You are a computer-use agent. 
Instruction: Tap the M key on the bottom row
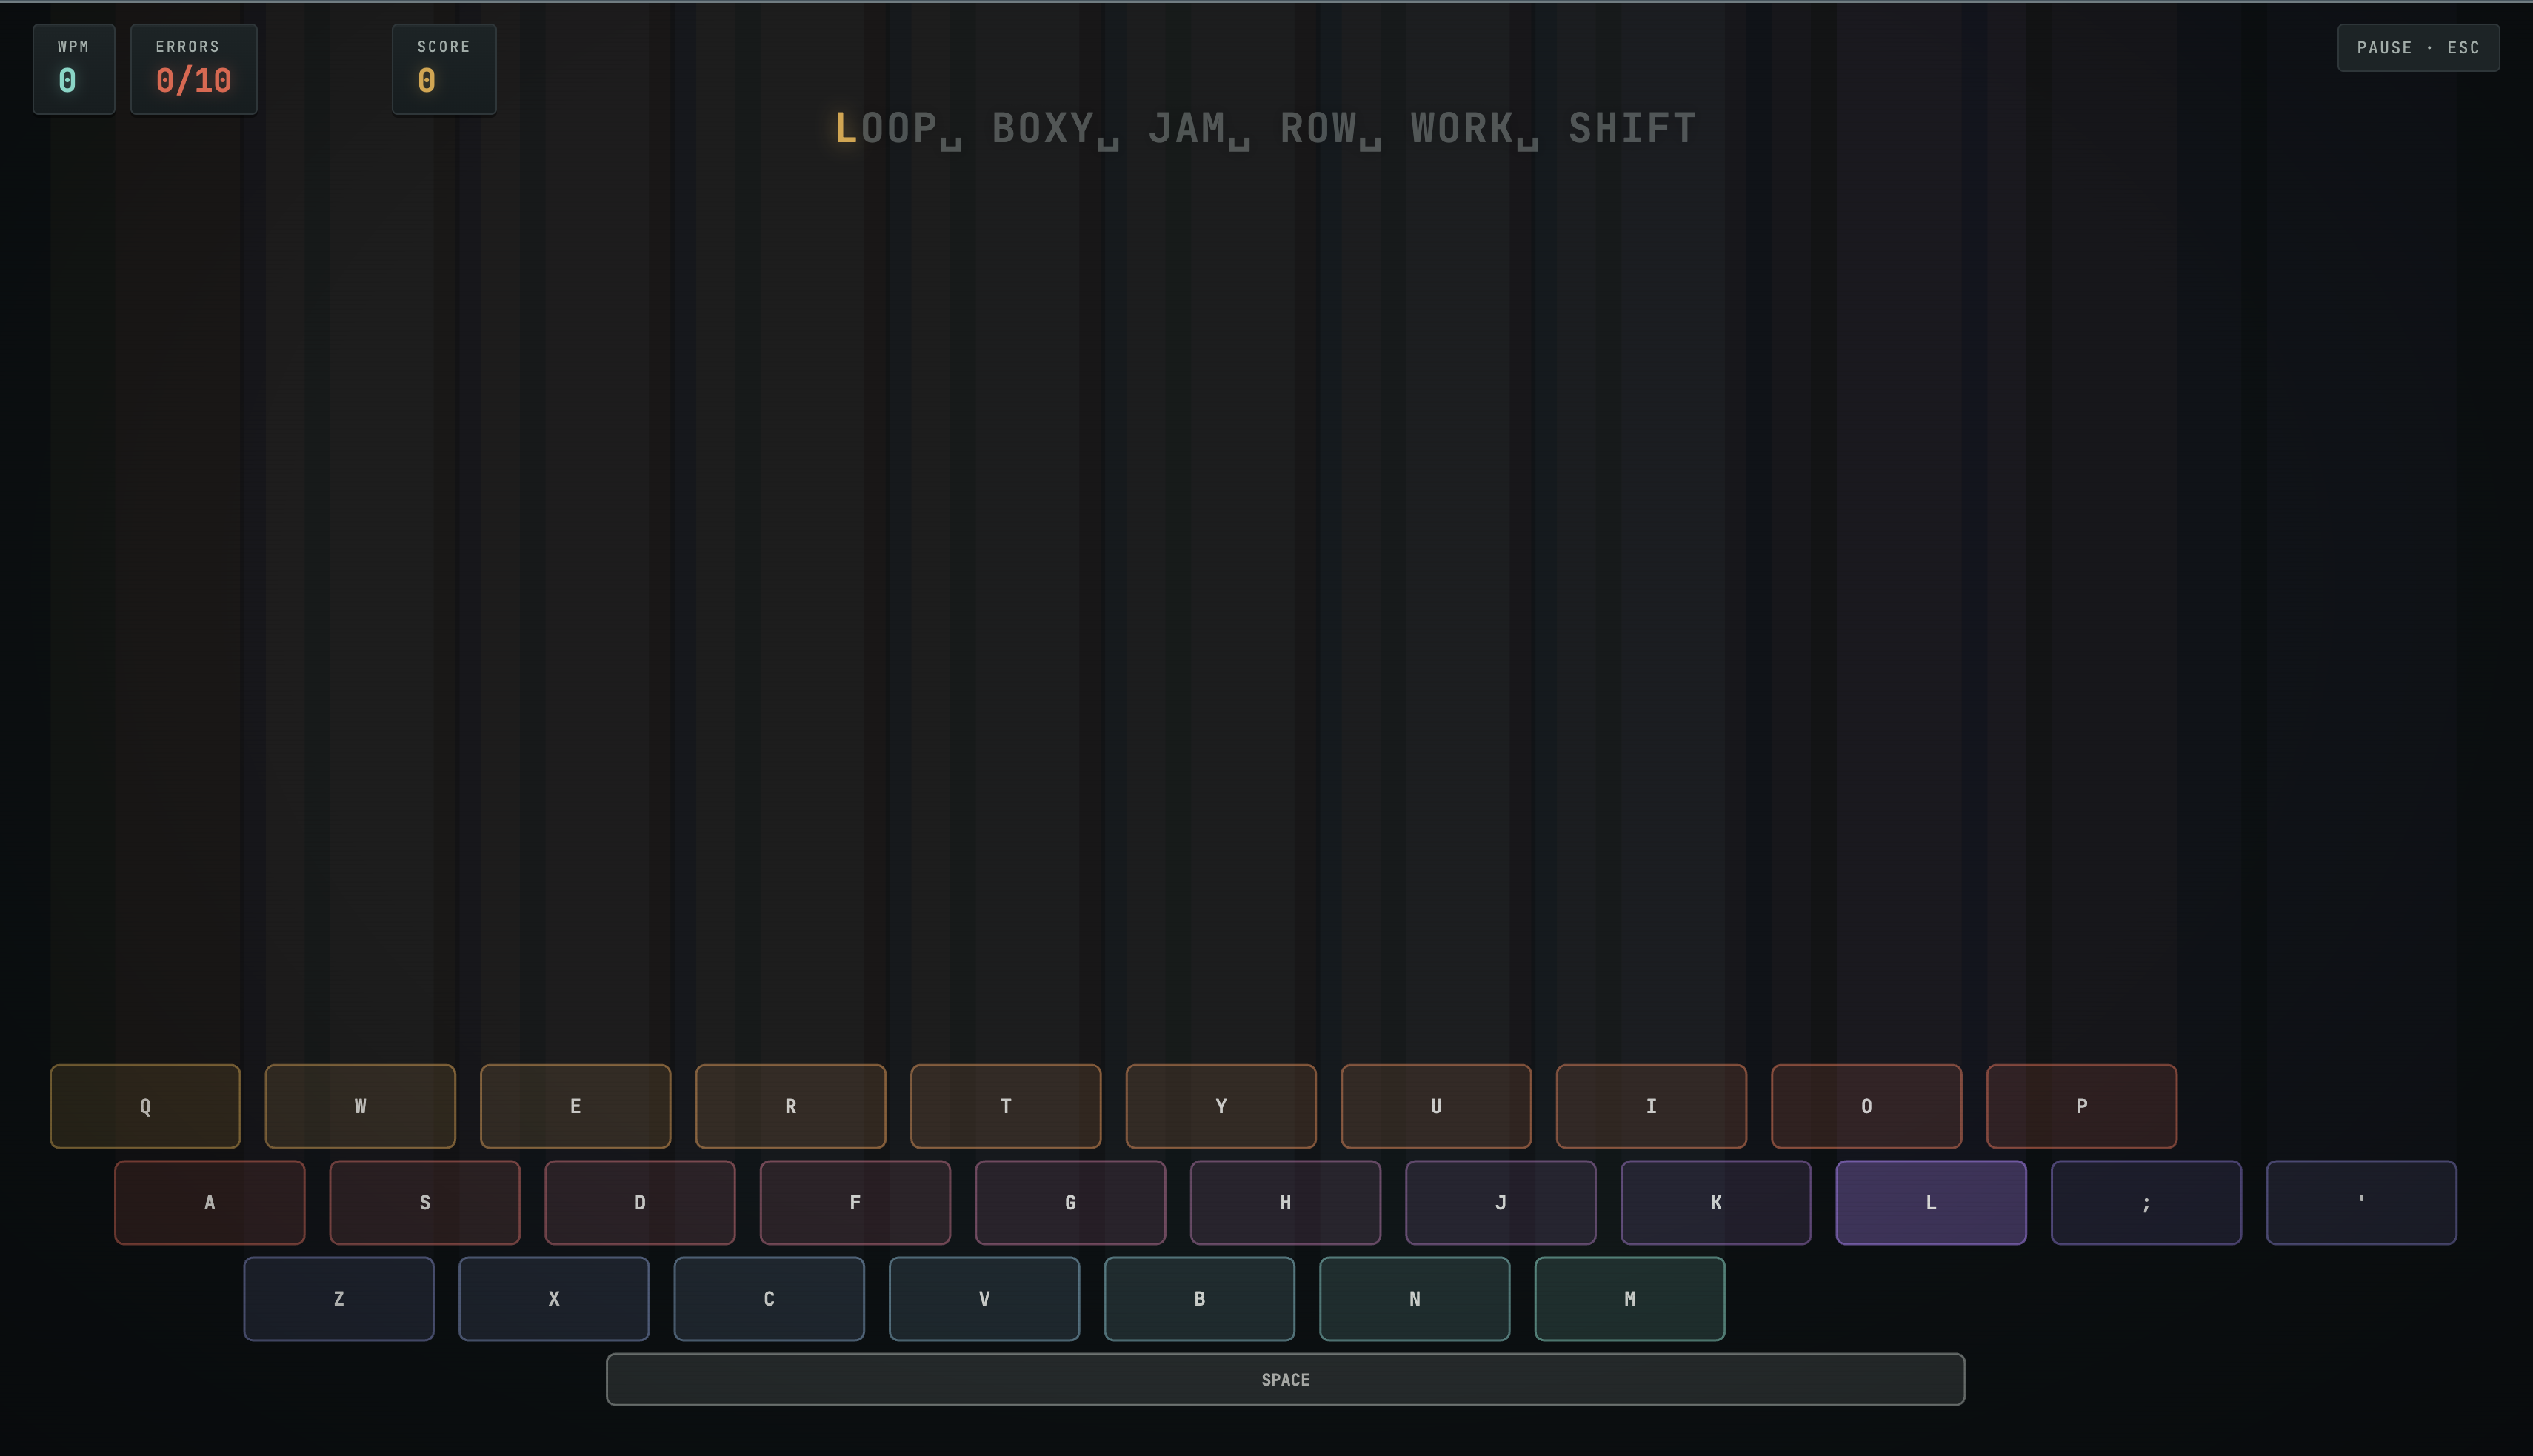click(x=1630, y=1298)
